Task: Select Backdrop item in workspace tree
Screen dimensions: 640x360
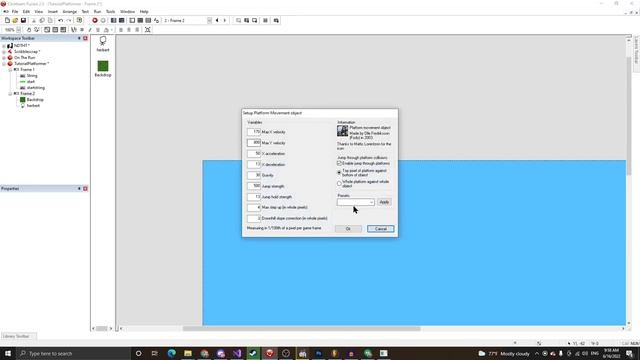Action: pyautogui.click(x=35, y=100)
